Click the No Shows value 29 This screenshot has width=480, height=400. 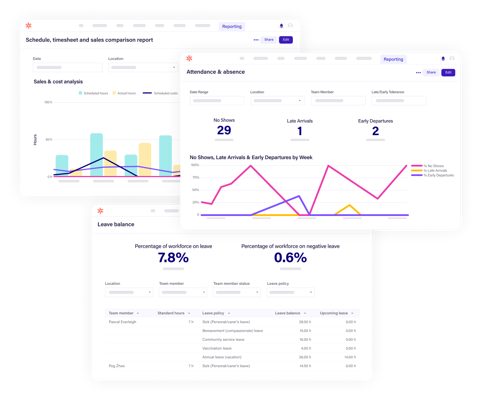tap(224, 130)
